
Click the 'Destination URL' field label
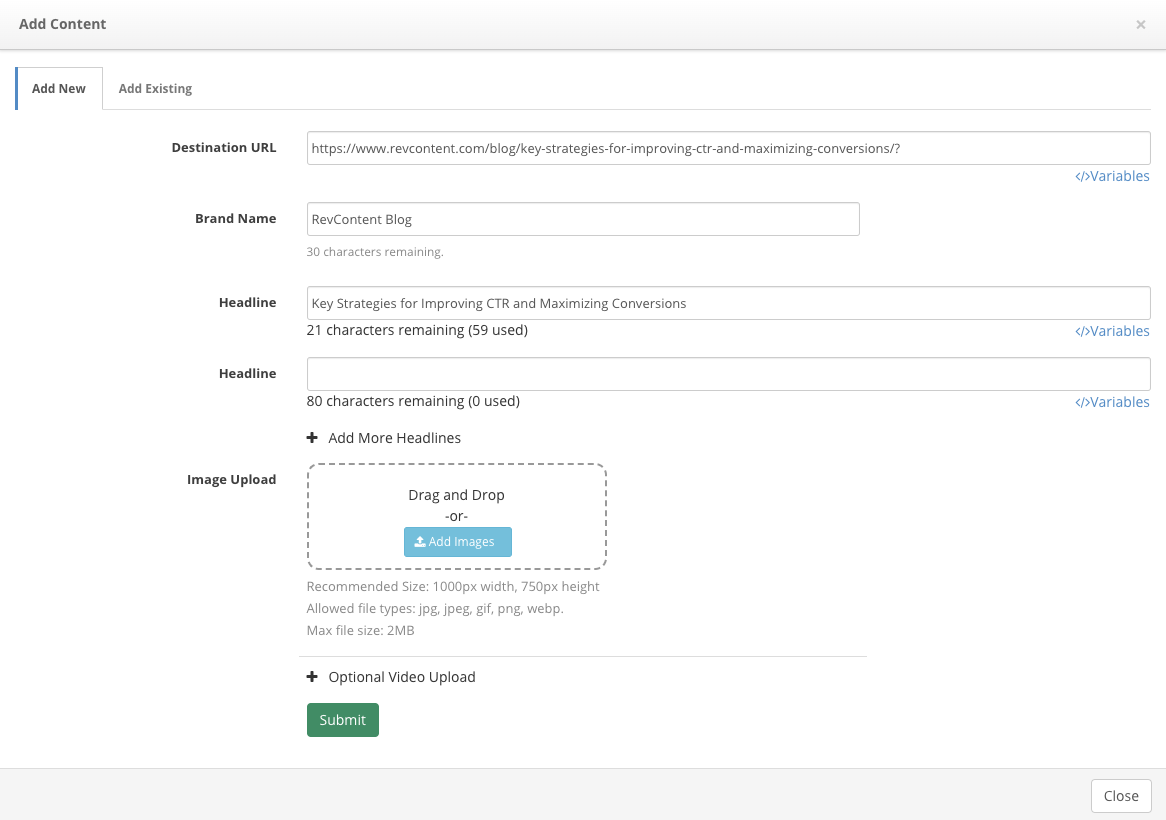coord(223,147)
